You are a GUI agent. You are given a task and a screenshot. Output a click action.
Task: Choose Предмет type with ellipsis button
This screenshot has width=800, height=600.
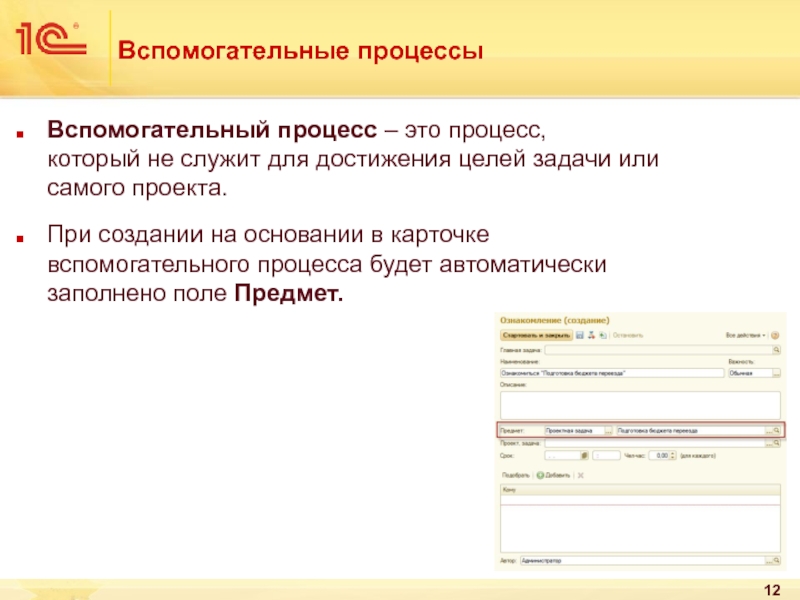[x=608, y=431]
